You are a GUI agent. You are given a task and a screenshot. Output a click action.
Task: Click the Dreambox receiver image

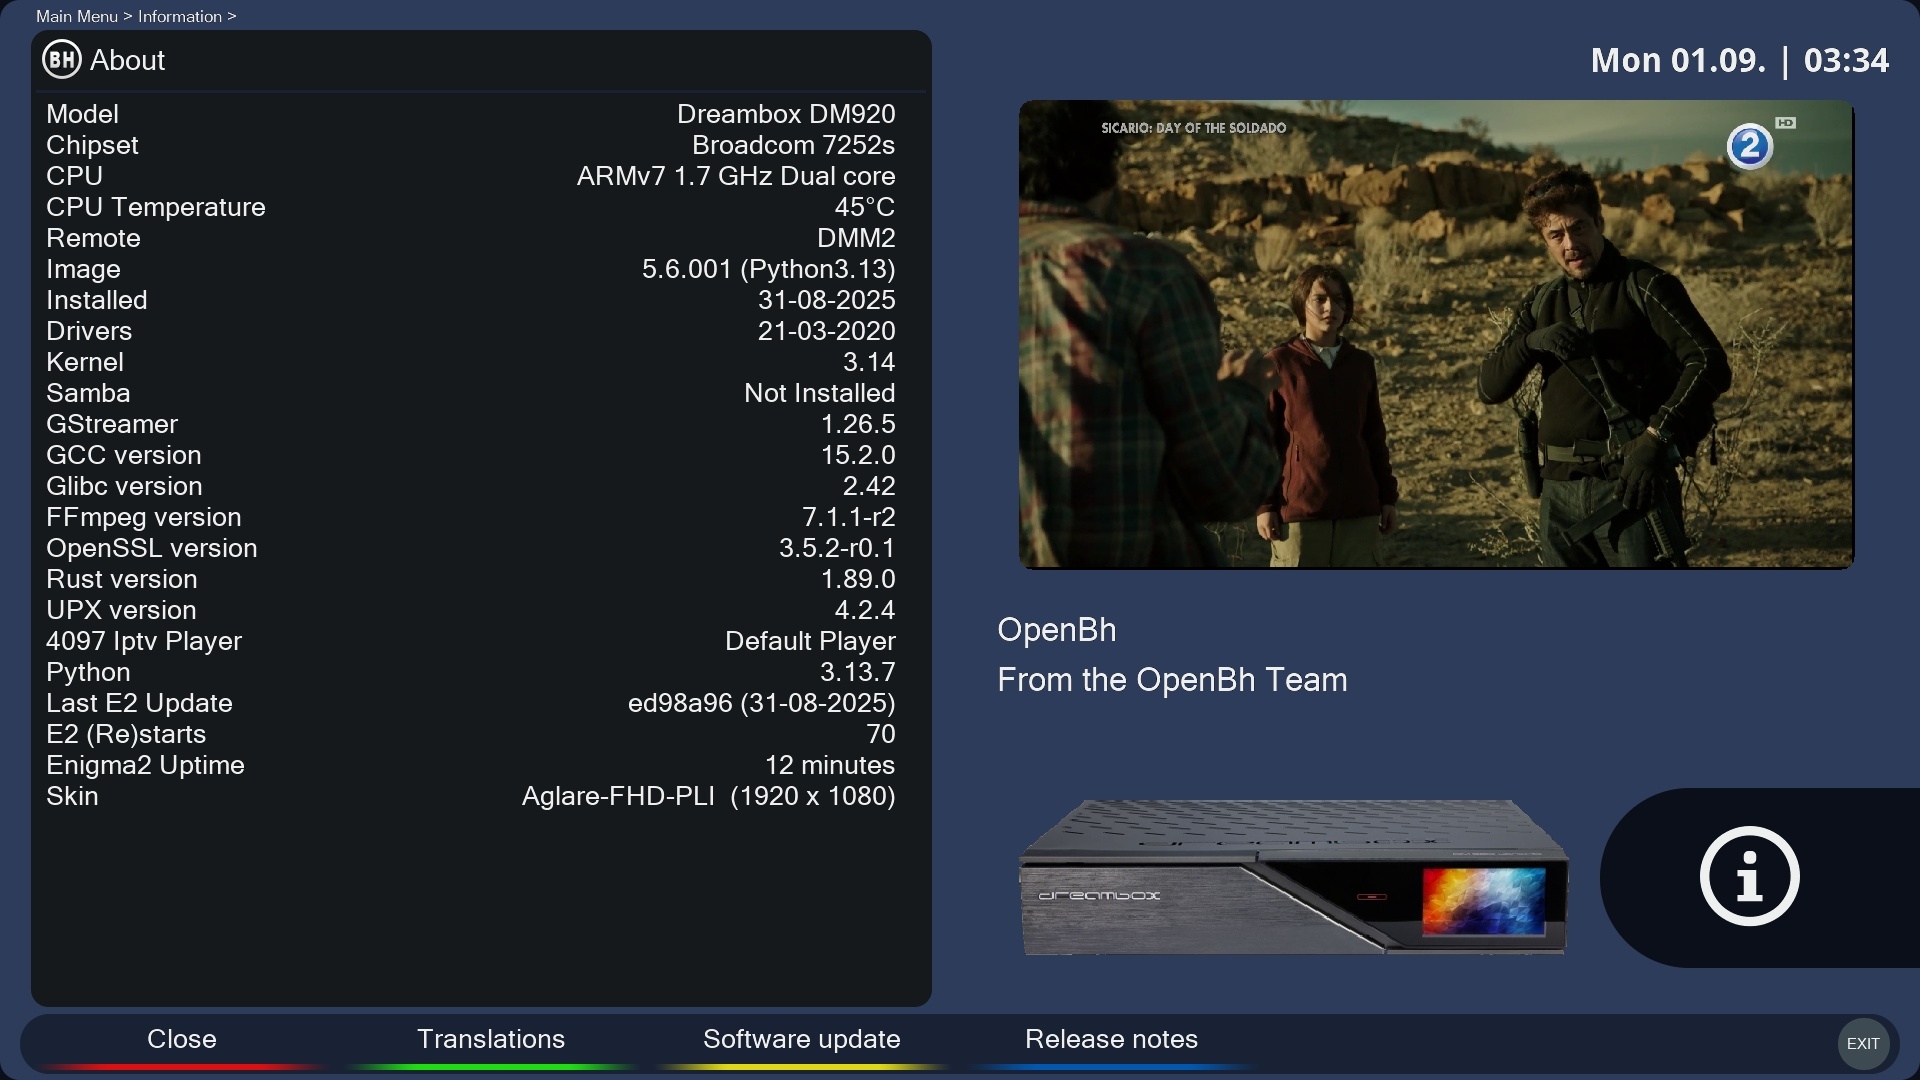1293,877
